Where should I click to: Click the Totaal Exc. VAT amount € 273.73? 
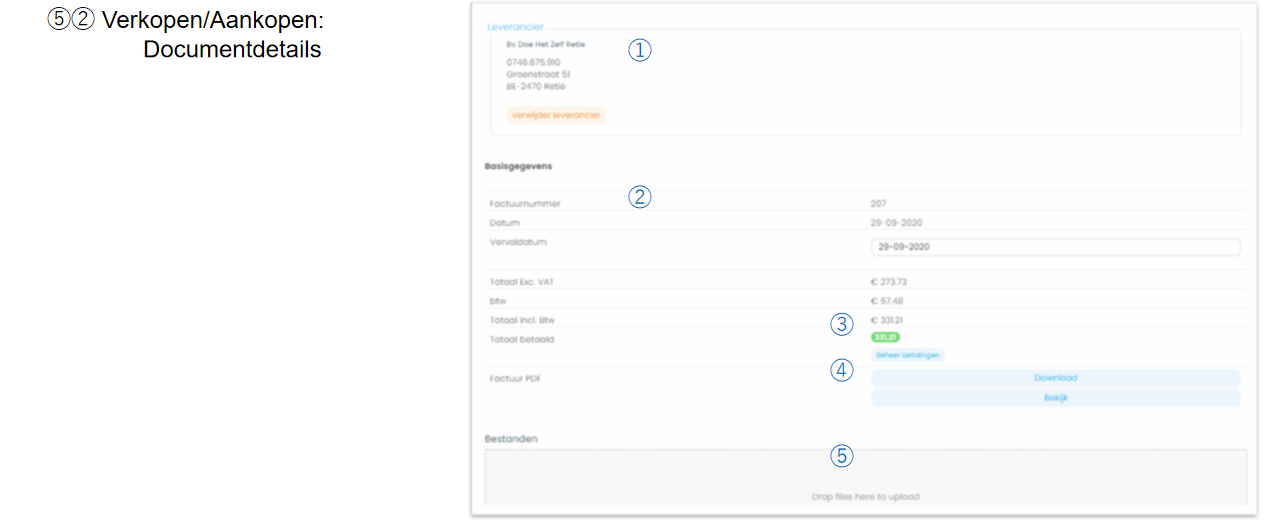click(x=889, y=282)
